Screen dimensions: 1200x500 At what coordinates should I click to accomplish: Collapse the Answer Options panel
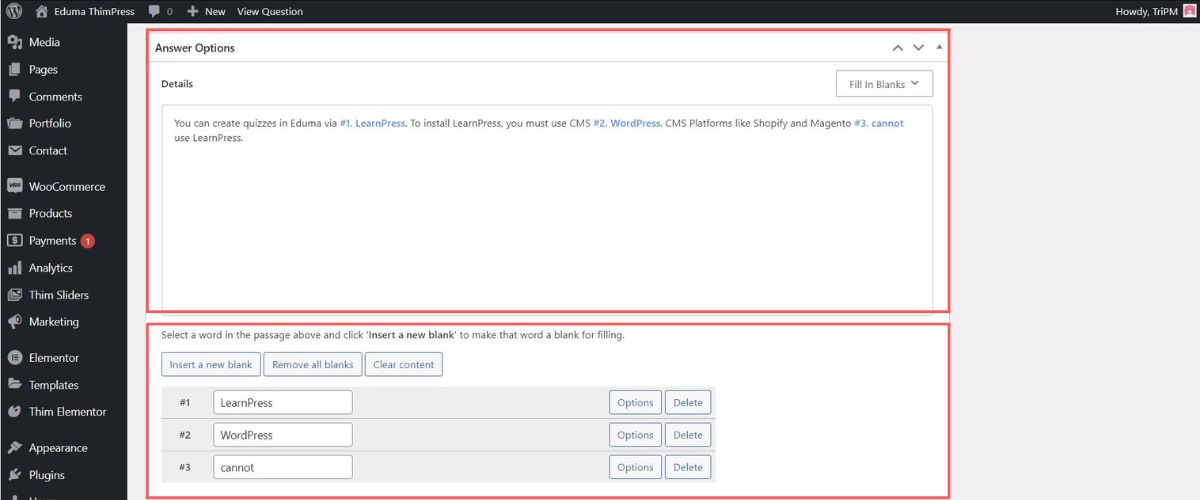click(x=938, y=47)
